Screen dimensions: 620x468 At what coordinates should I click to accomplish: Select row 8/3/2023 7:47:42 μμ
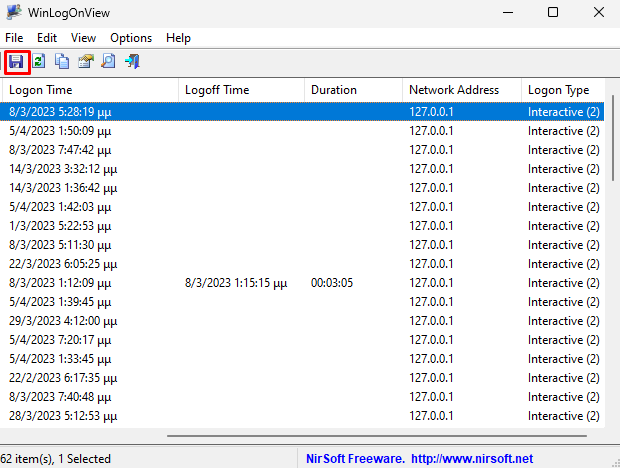[302, 150]
